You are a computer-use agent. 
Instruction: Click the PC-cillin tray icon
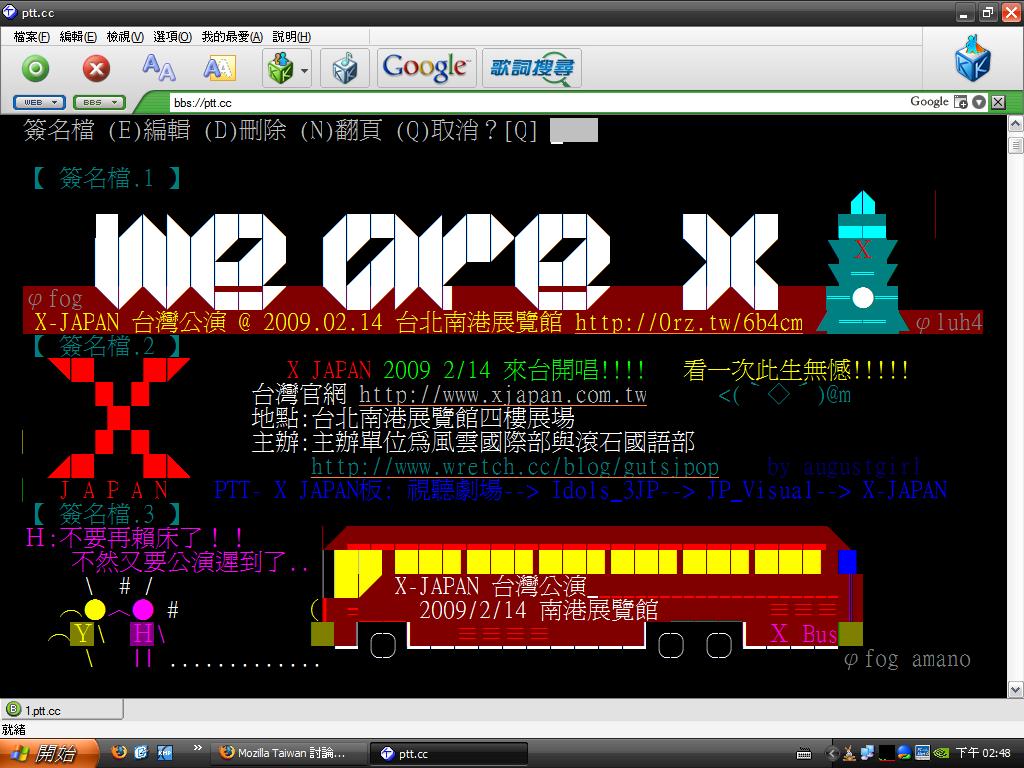tap(922, 753)
